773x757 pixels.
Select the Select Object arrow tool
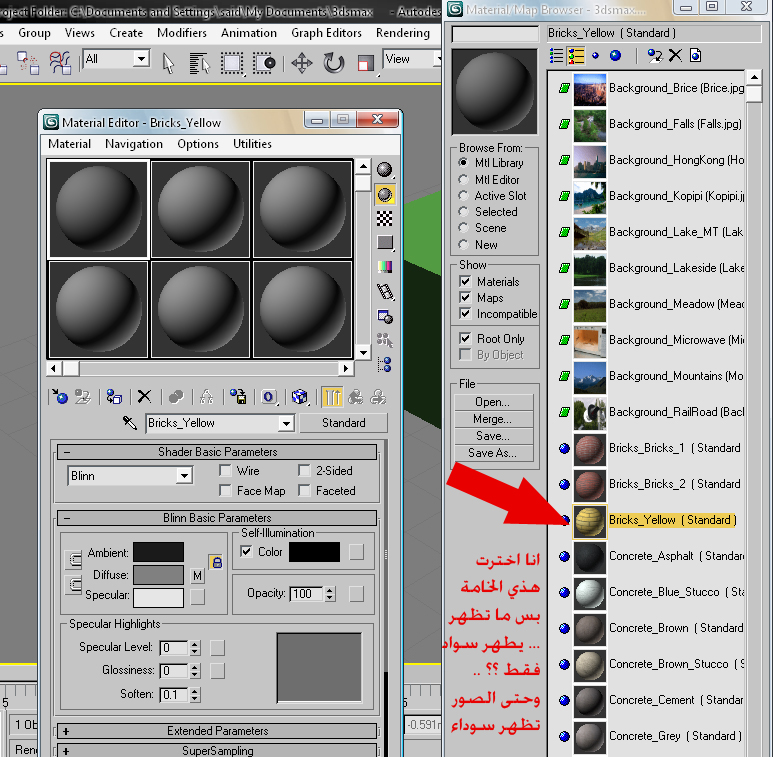tap(168, 64)
